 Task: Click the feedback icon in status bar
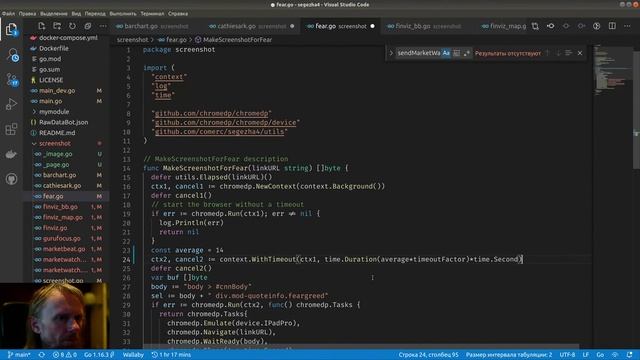point(615,355)
